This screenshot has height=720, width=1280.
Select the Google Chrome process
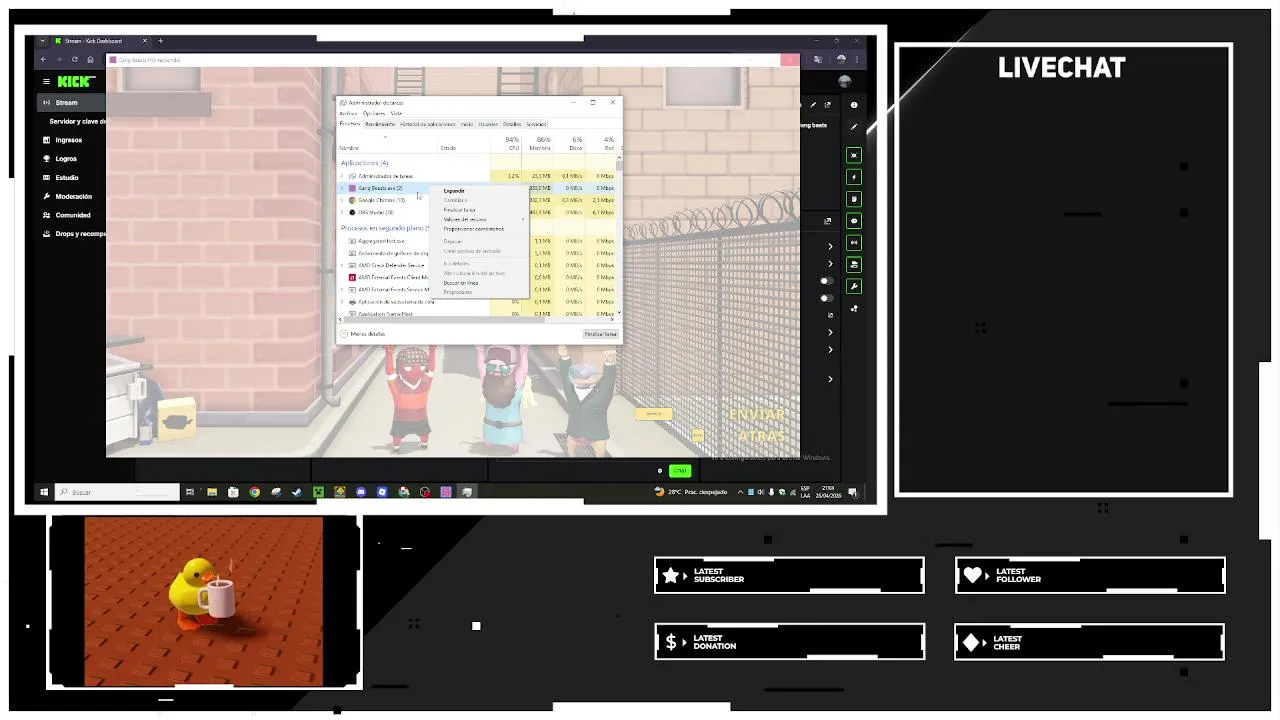pyautogui.click(x=382, y=200)
